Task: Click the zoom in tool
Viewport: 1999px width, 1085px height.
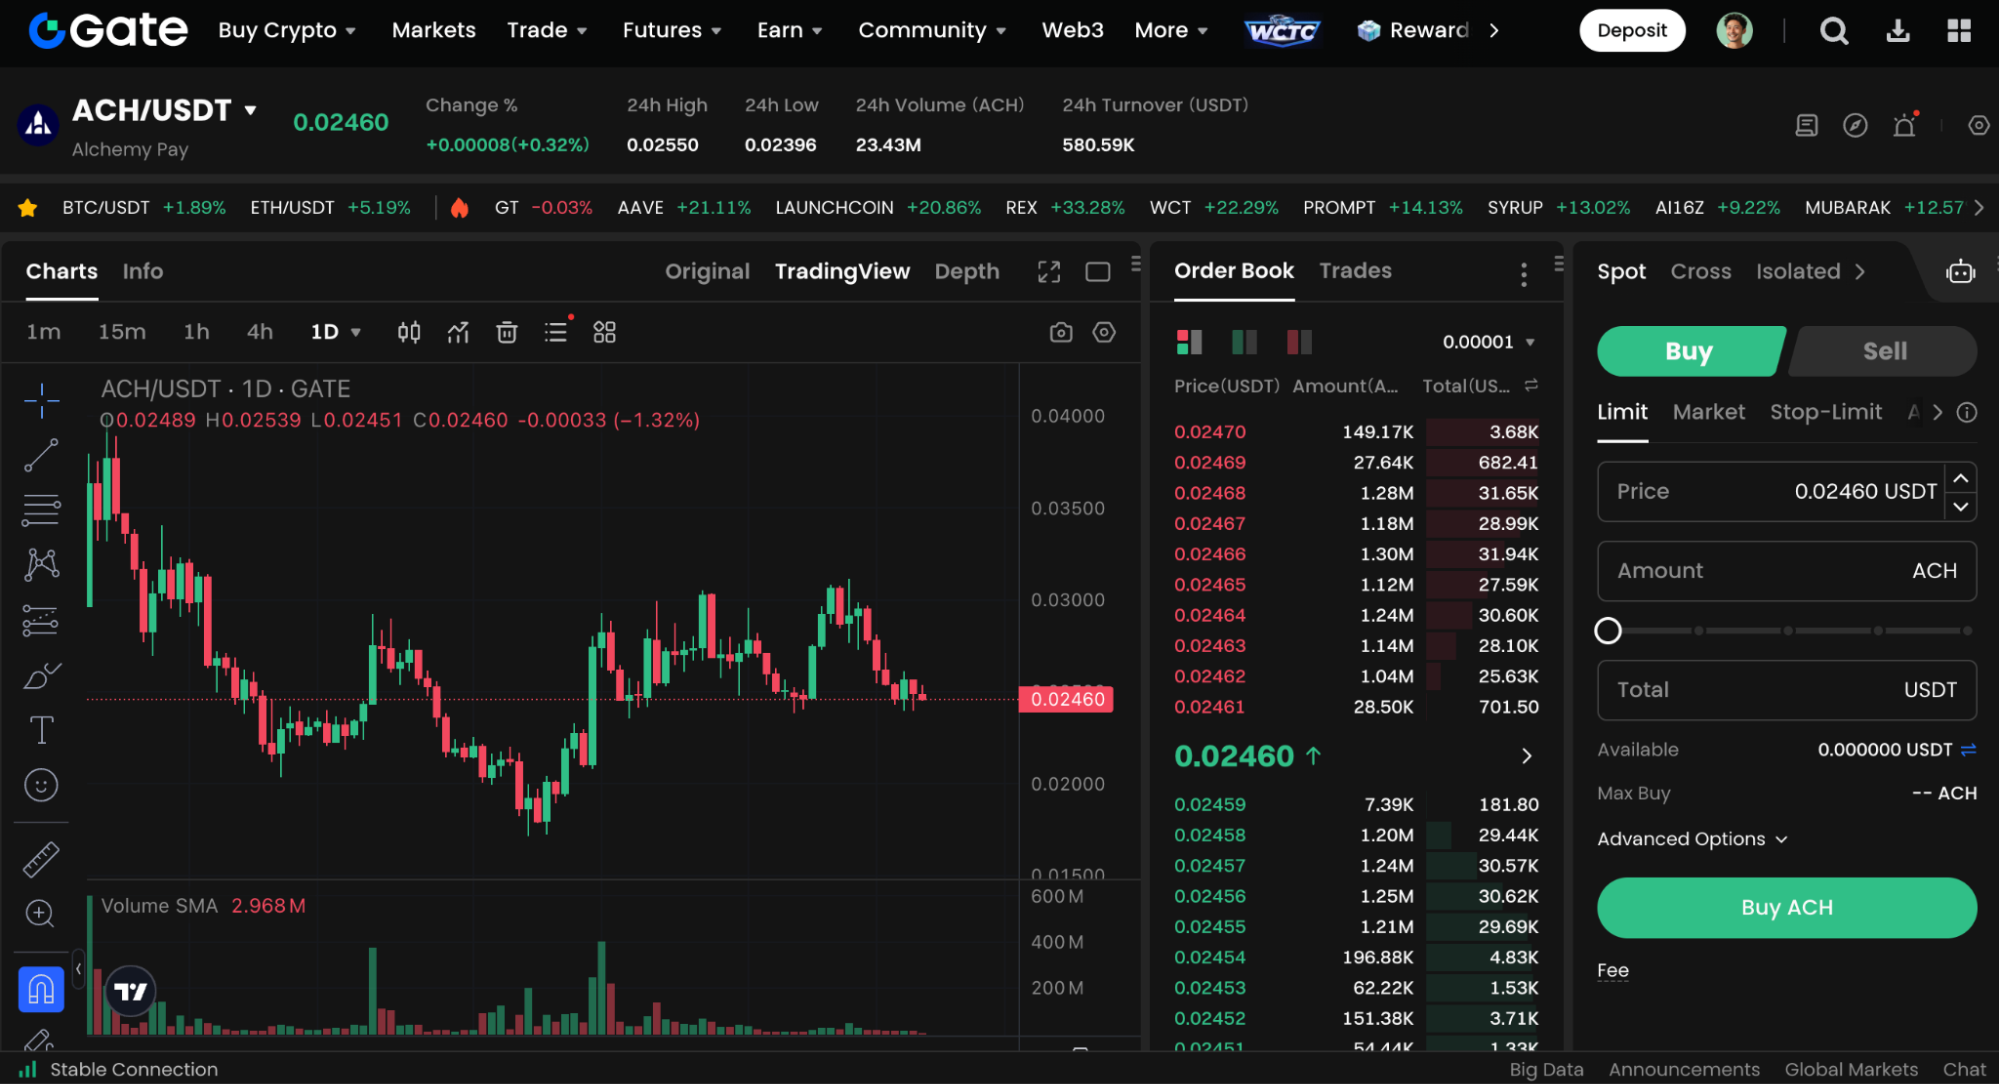Action: [40, 913]
